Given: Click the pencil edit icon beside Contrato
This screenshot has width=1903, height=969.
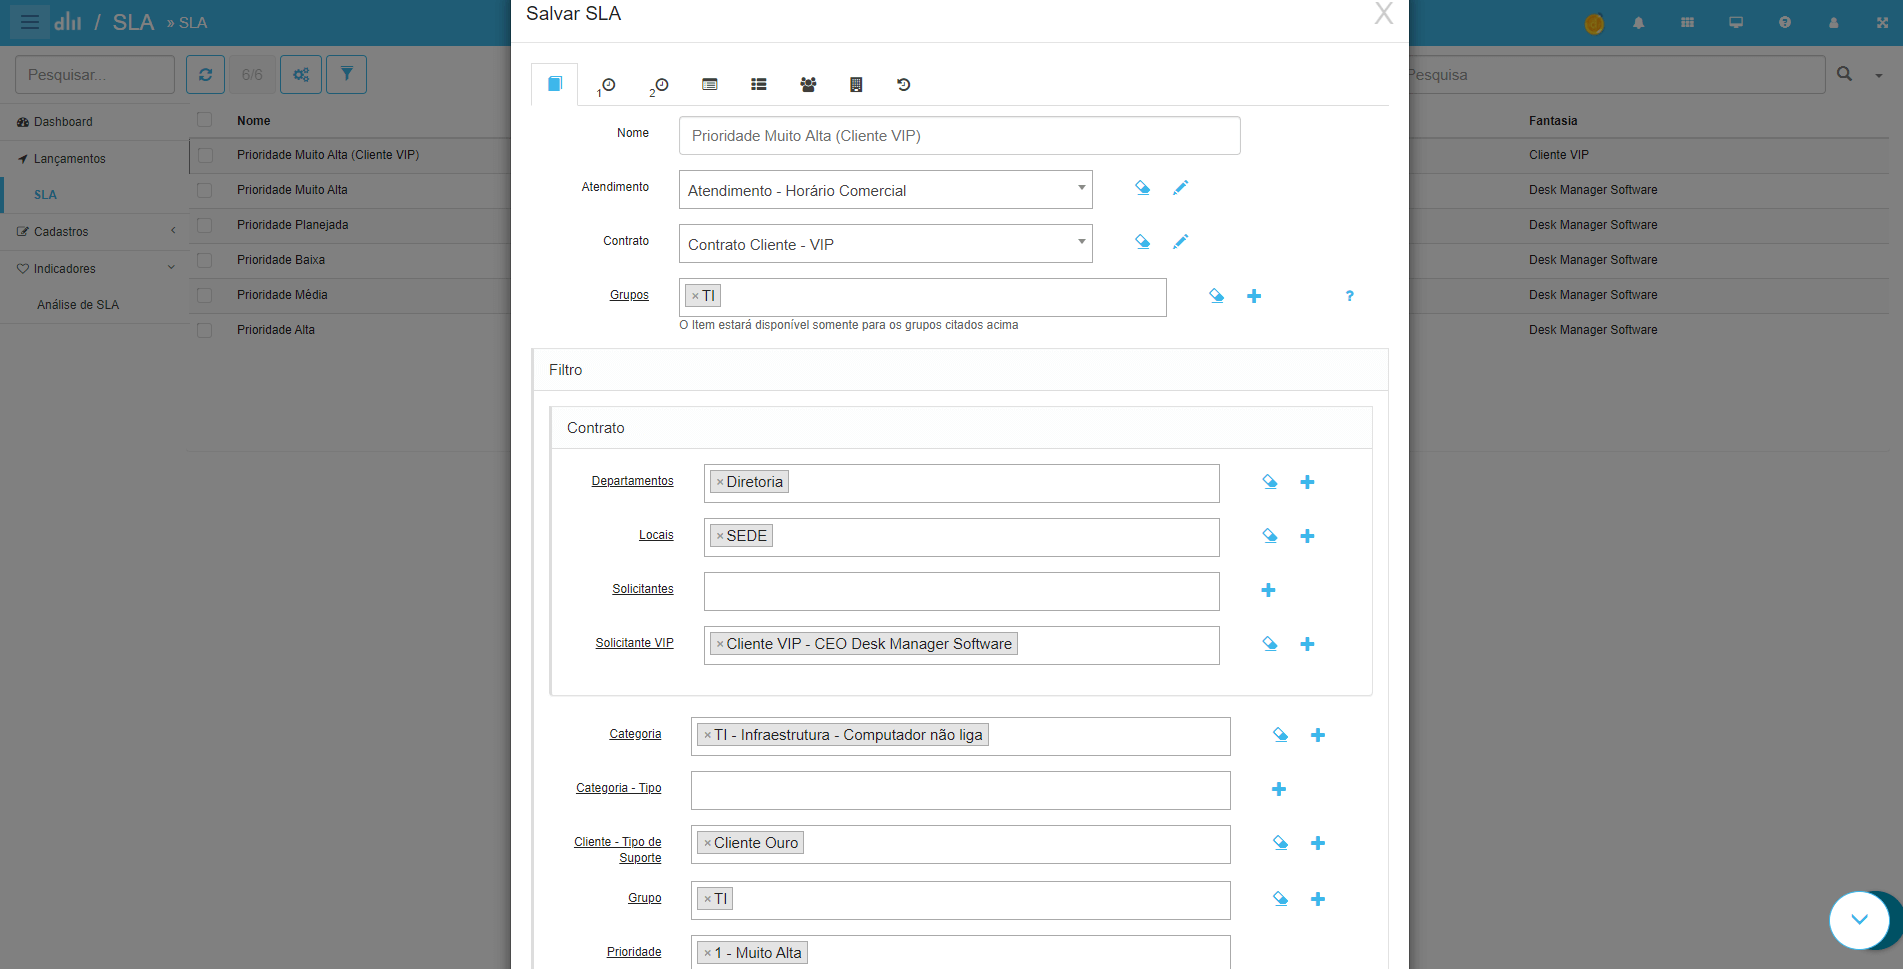Looking at the screenshot, I should (x=1180, y=242).
